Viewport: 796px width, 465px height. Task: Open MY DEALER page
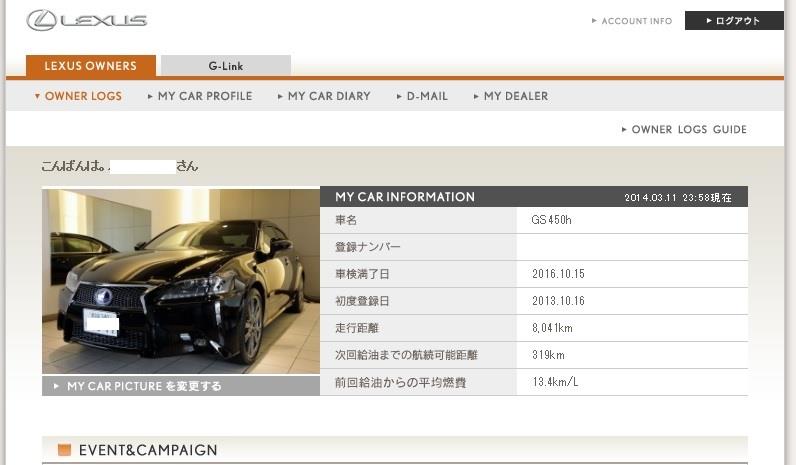point(511,96)
